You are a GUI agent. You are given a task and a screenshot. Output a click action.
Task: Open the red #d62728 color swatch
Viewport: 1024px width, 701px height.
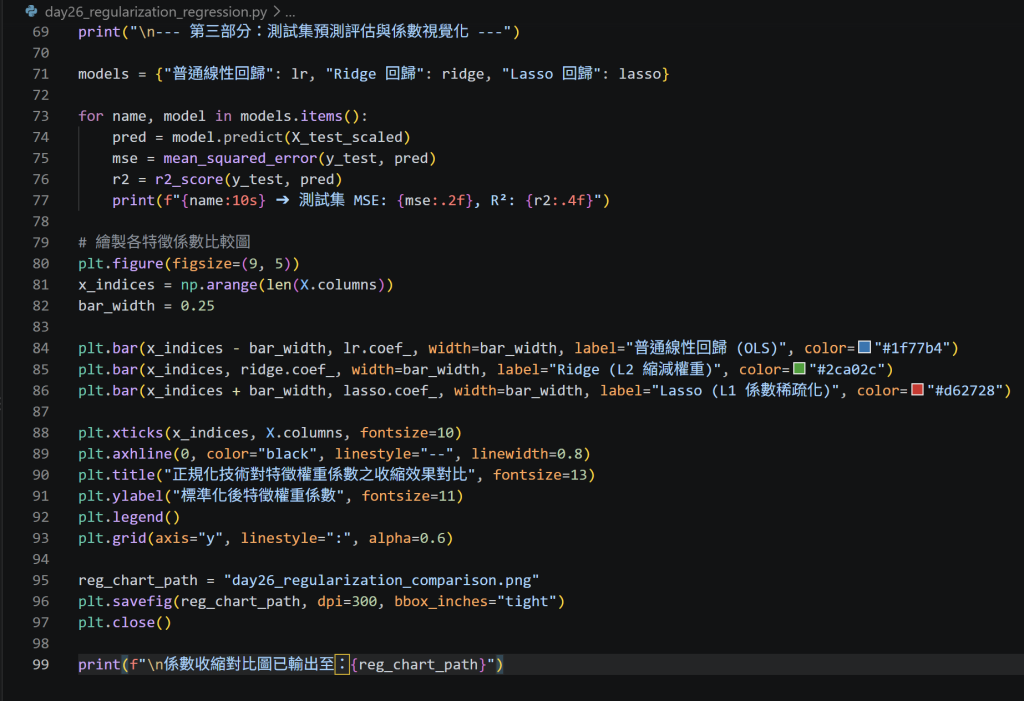tap(917, 389)
